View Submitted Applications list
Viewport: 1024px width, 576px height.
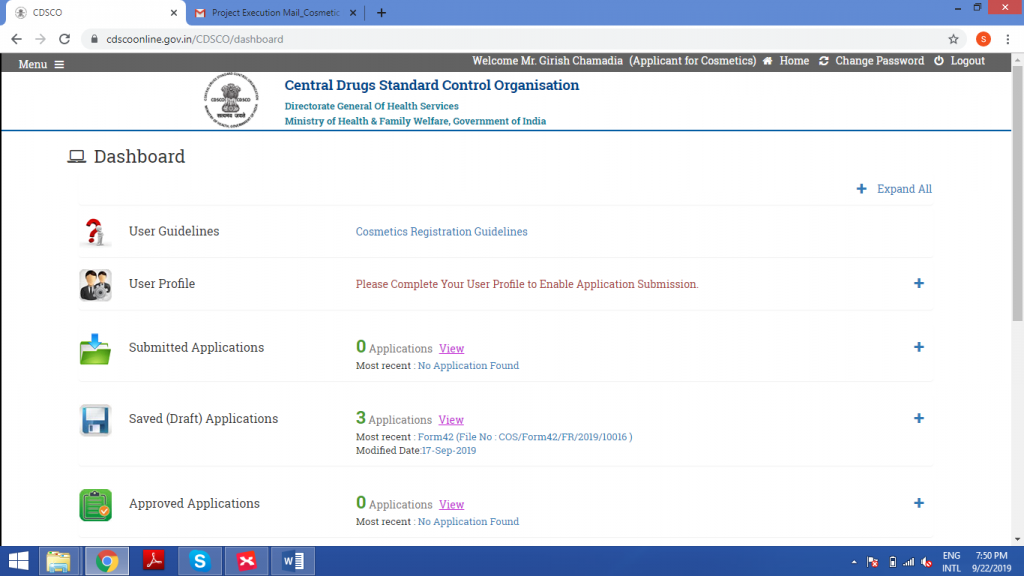(x=451, y=349)
